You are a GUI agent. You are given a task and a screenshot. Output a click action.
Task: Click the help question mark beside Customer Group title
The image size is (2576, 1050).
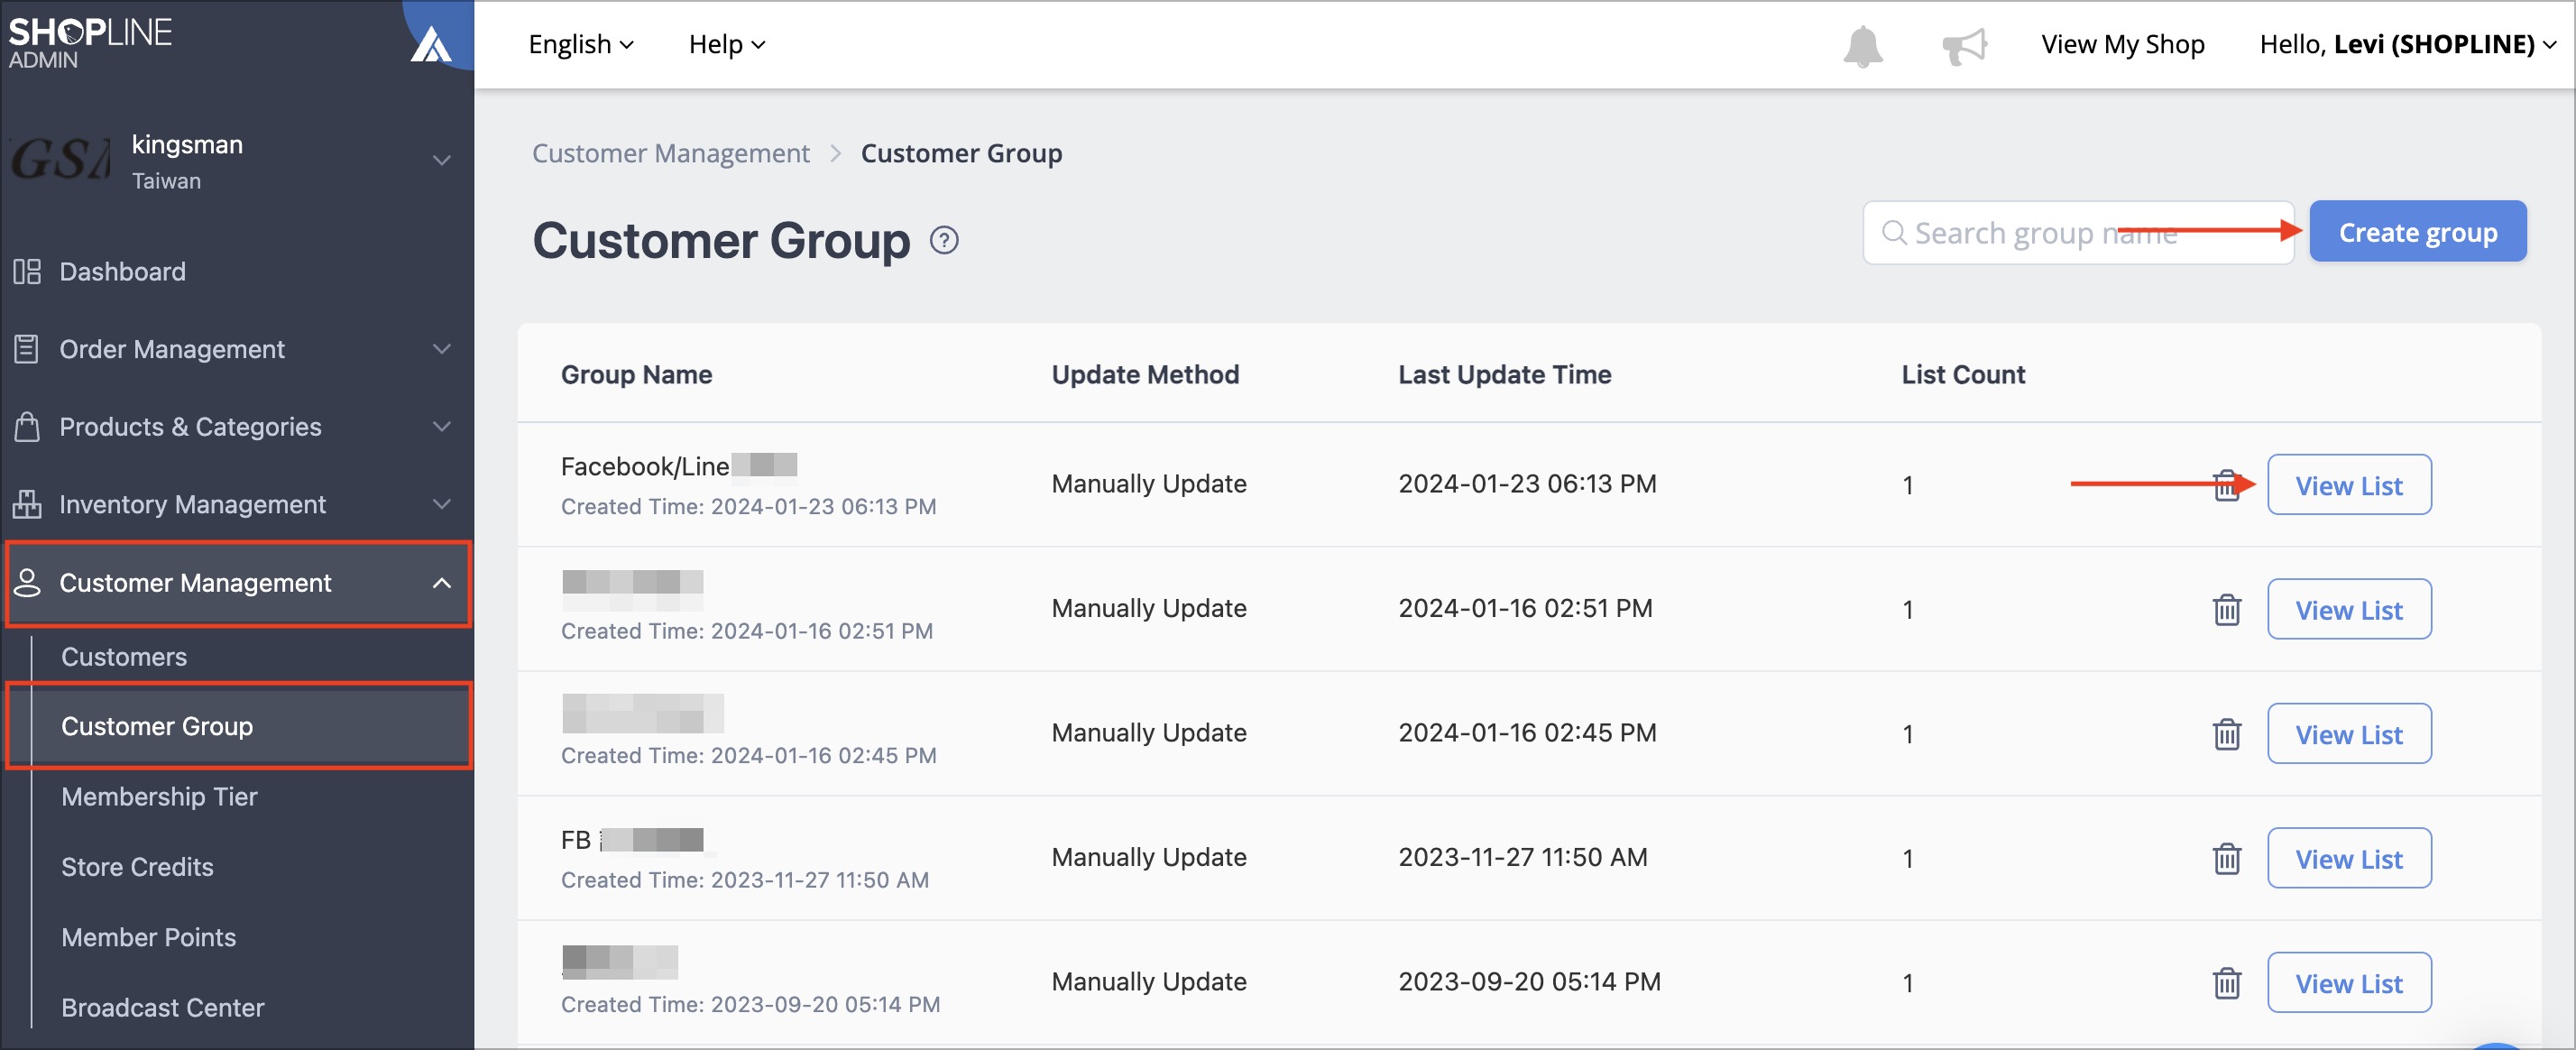pos(944,241)
